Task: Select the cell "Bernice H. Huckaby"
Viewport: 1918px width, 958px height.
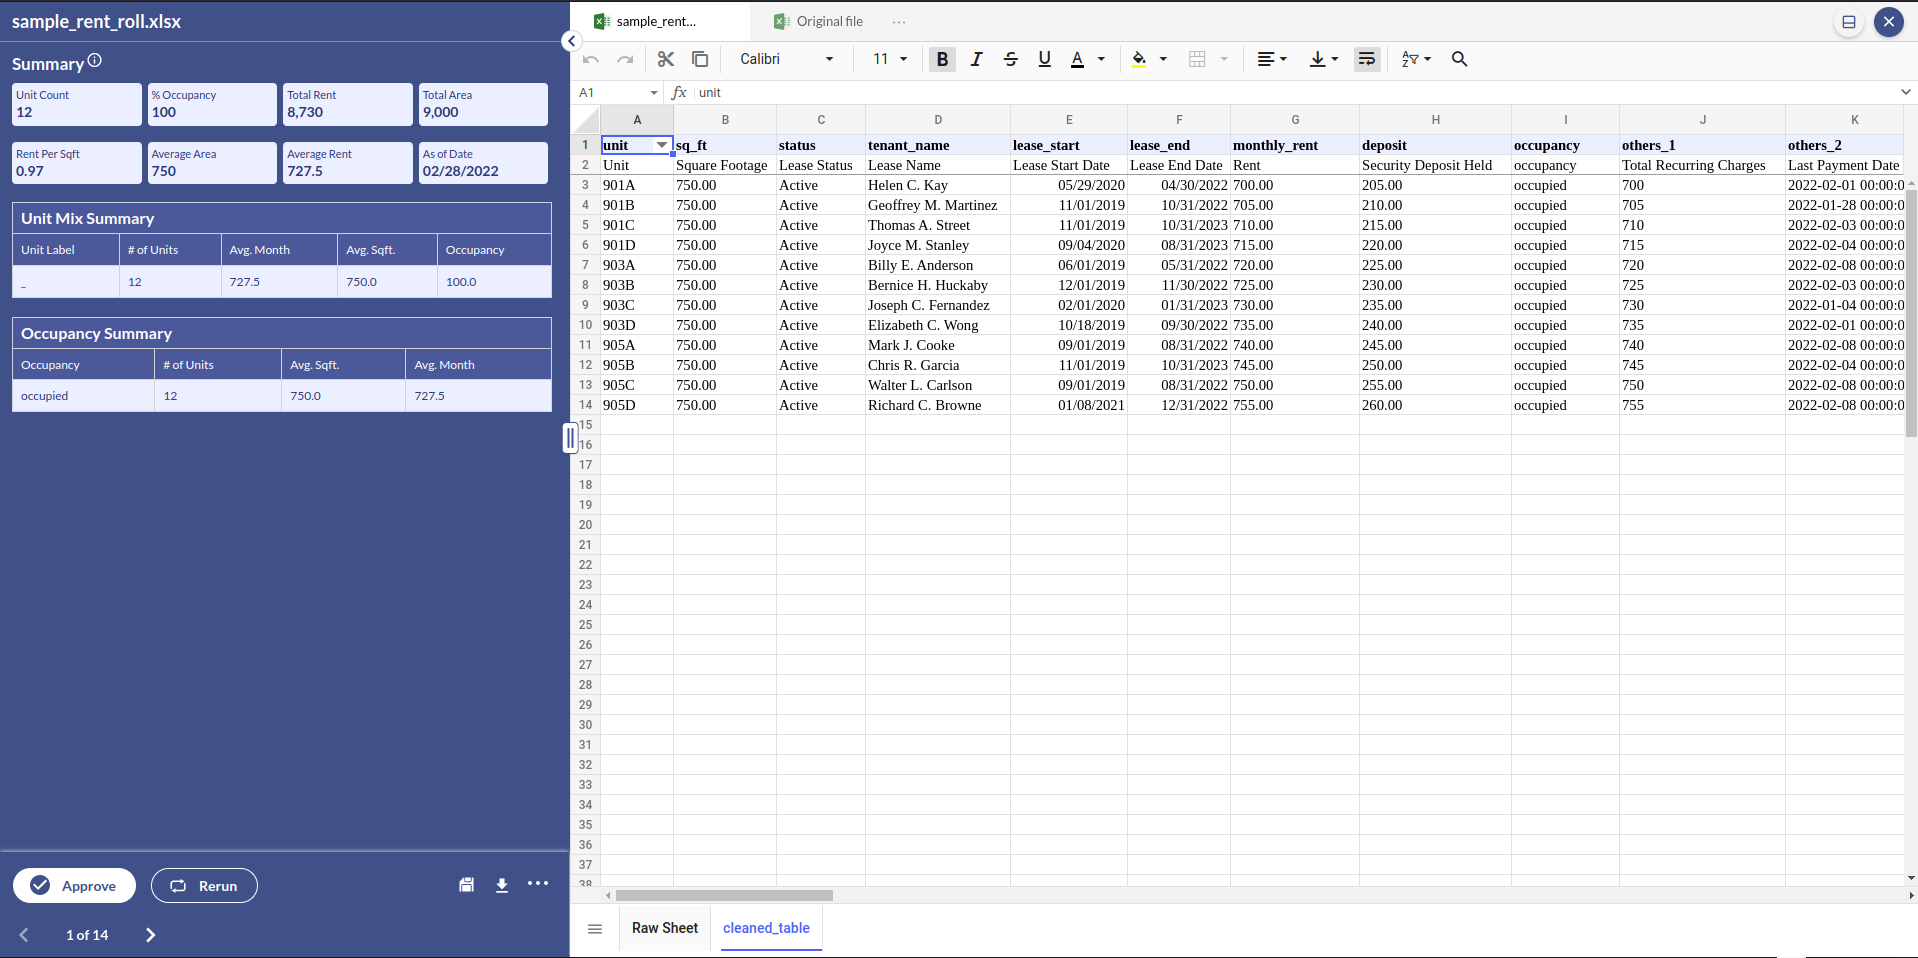Action: 938,285
